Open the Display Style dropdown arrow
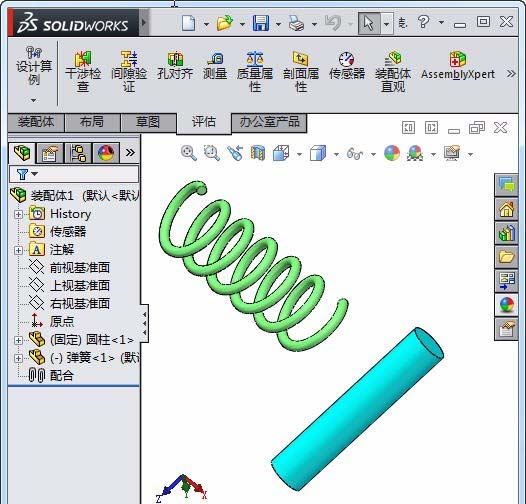Viewport: 526px width, 504px height. click(336, 154)
